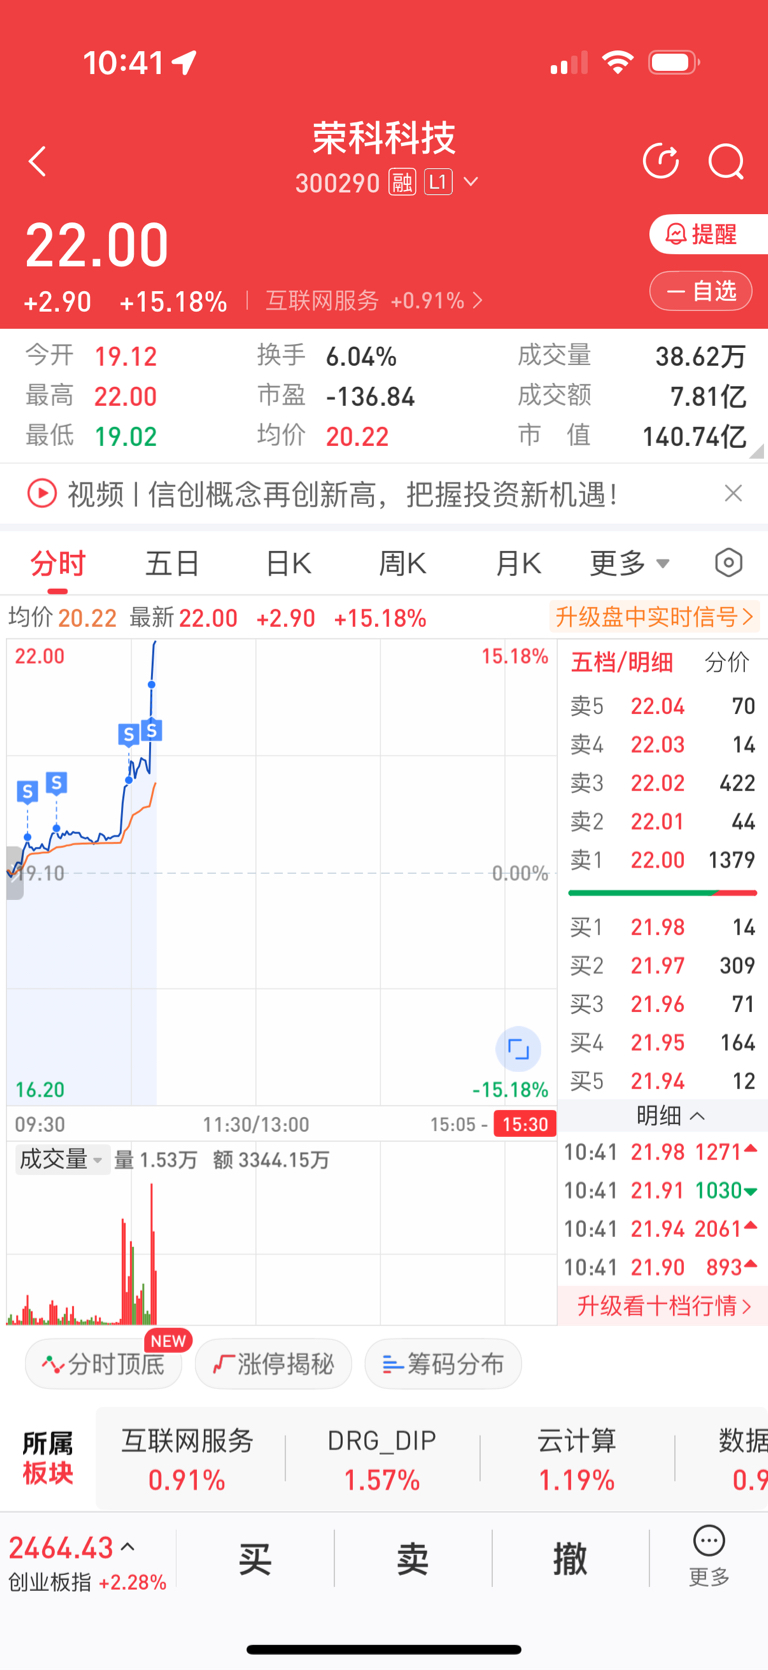
Task: Open DRG_DIP 1.57% sector card
Action: 382,1460
